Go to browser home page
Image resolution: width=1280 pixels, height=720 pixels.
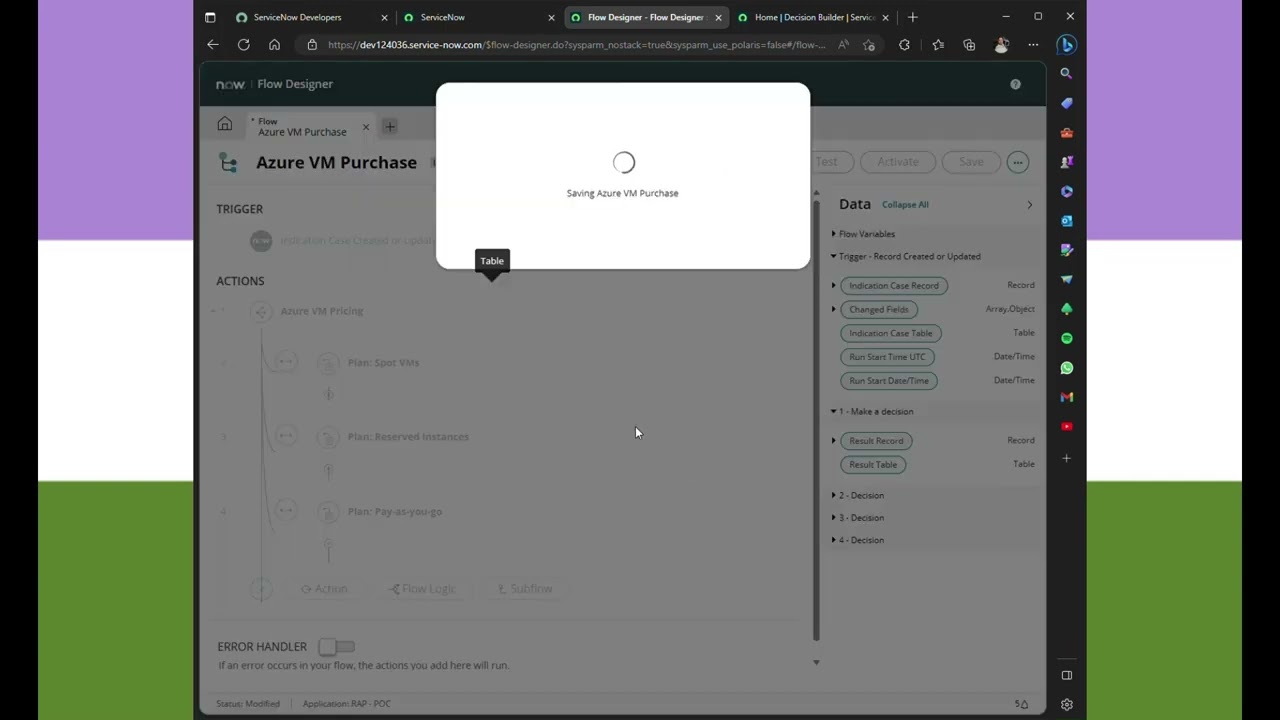tap(274, 44)
